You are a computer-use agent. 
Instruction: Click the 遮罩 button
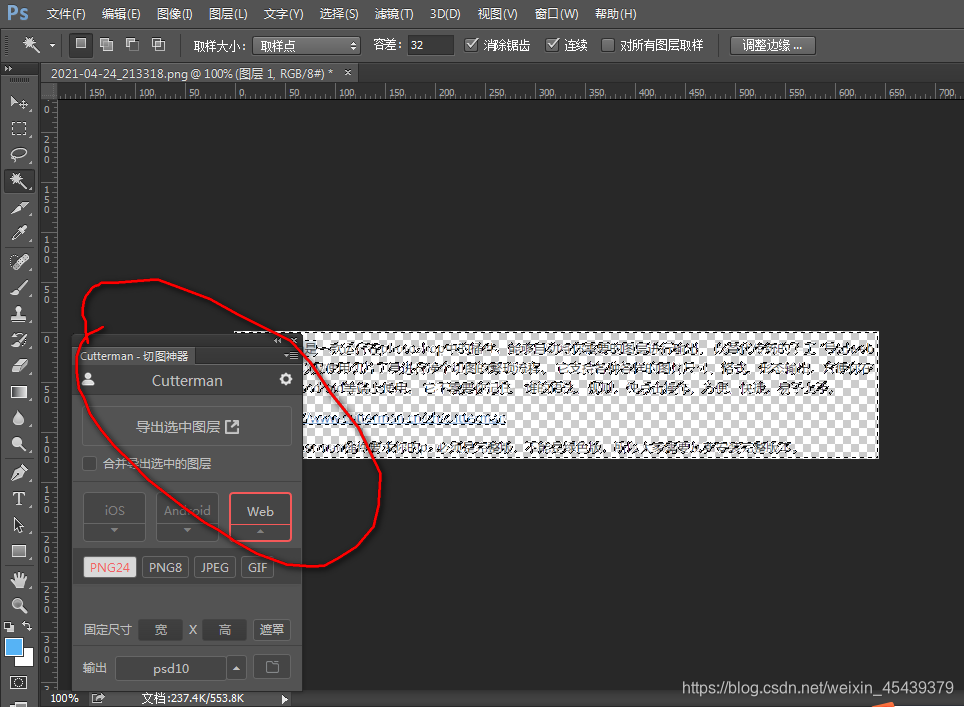tap(272, 630)
